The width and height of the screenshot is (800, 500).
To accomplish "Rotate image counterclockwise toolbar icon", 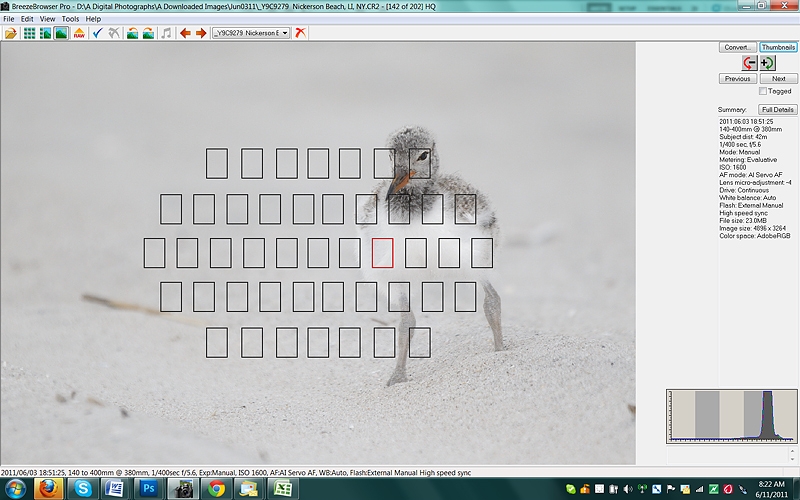I will point(132,33).
